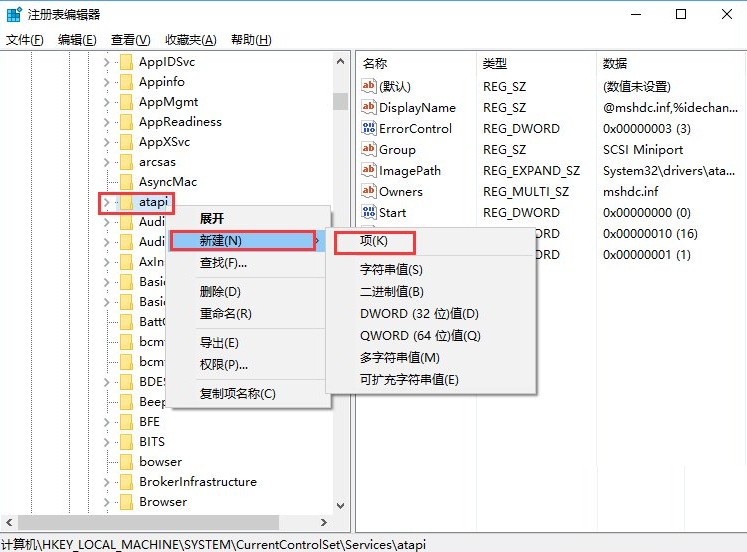Click the ImagePath value icon

pos(368,170)
